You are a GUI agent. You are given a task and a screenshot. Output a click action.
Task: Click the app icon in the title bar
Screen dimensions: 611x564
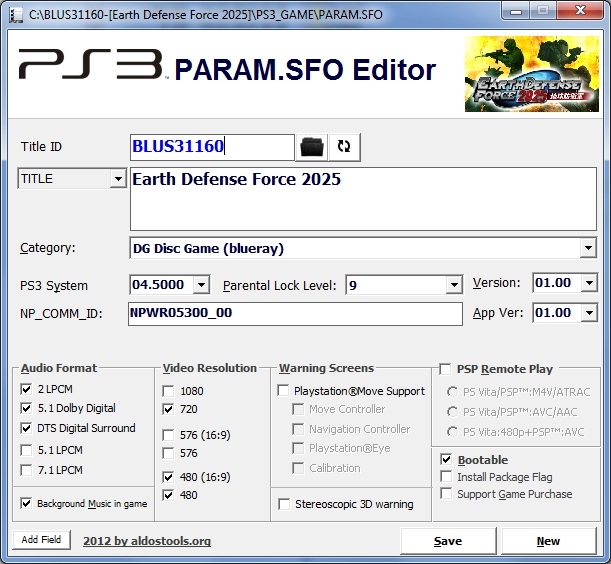click(x=16, y=15)
